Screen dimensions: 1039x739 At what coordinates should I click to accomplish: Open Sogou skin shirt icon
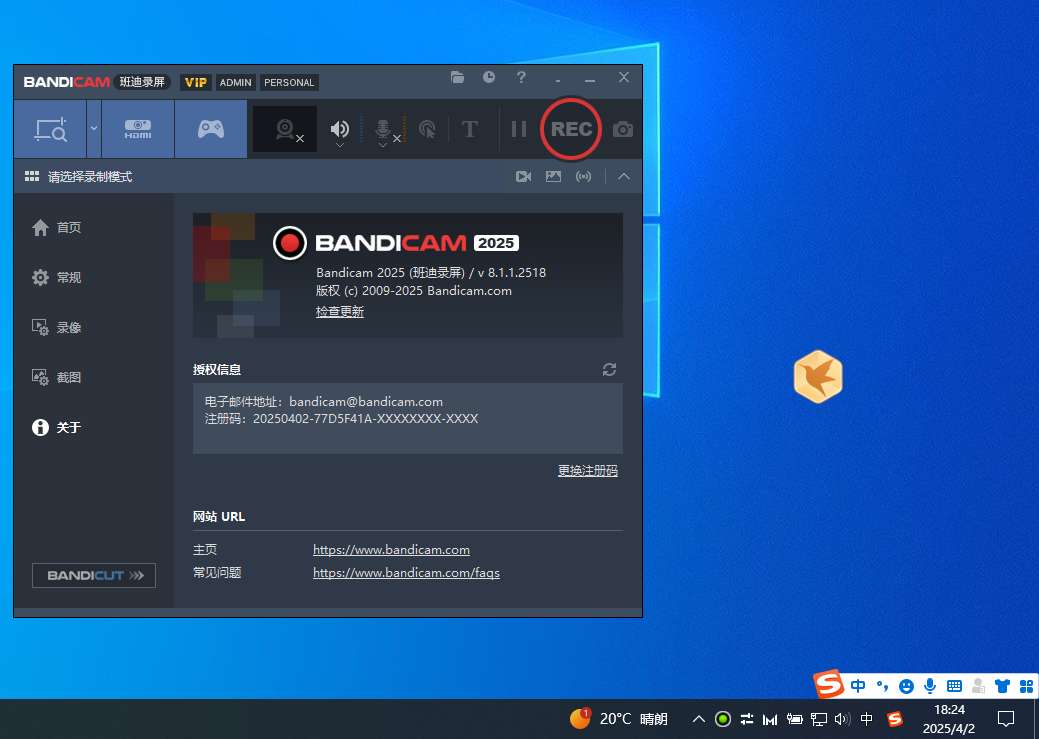[1003, 686]
